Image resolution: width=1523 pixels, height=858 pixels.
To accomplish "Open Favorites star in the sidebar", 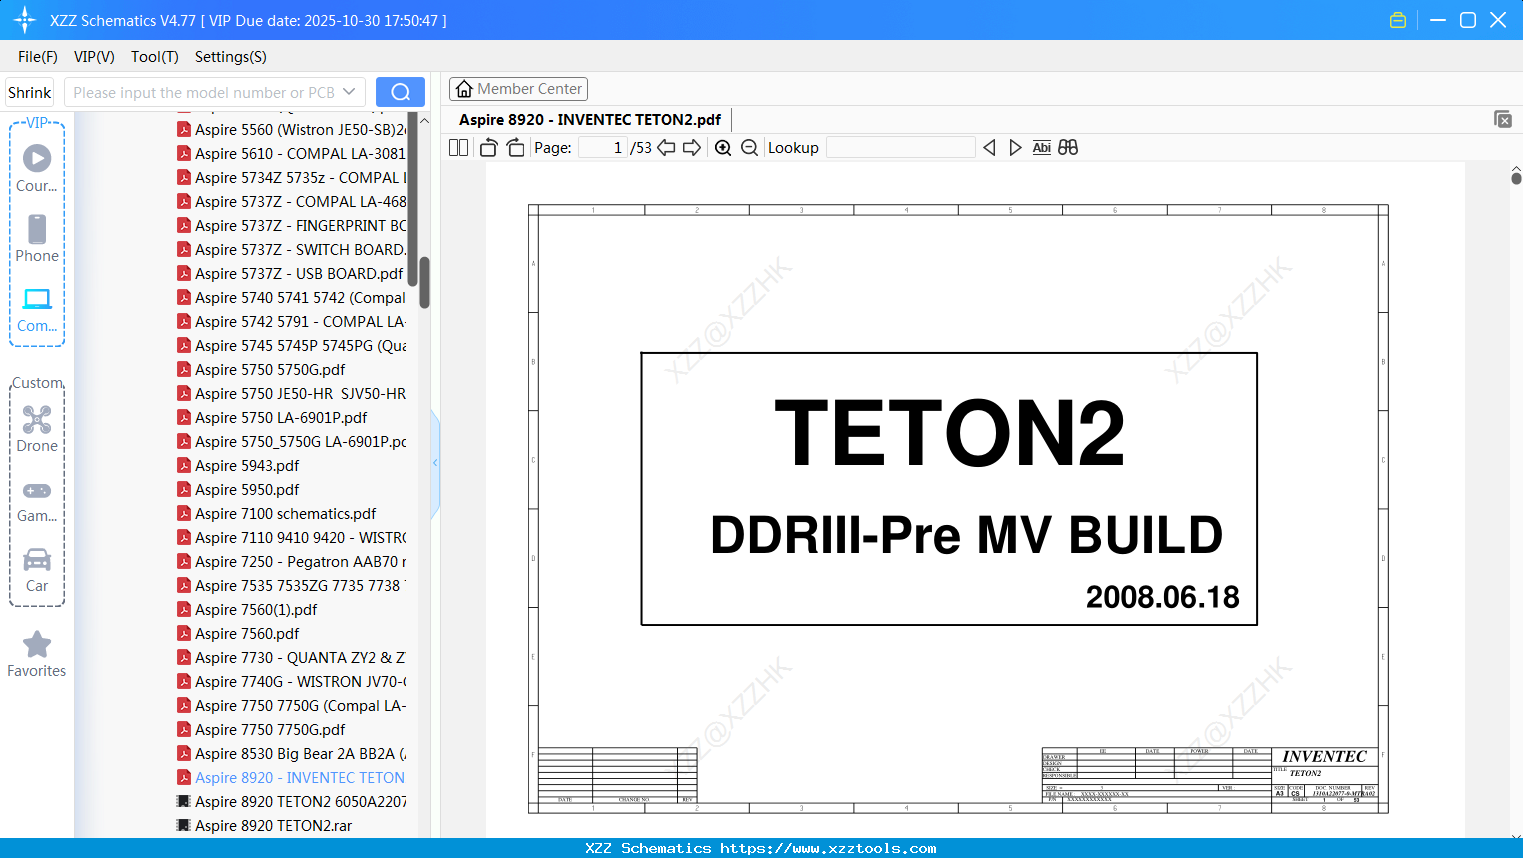I will (x=37, y=654).
